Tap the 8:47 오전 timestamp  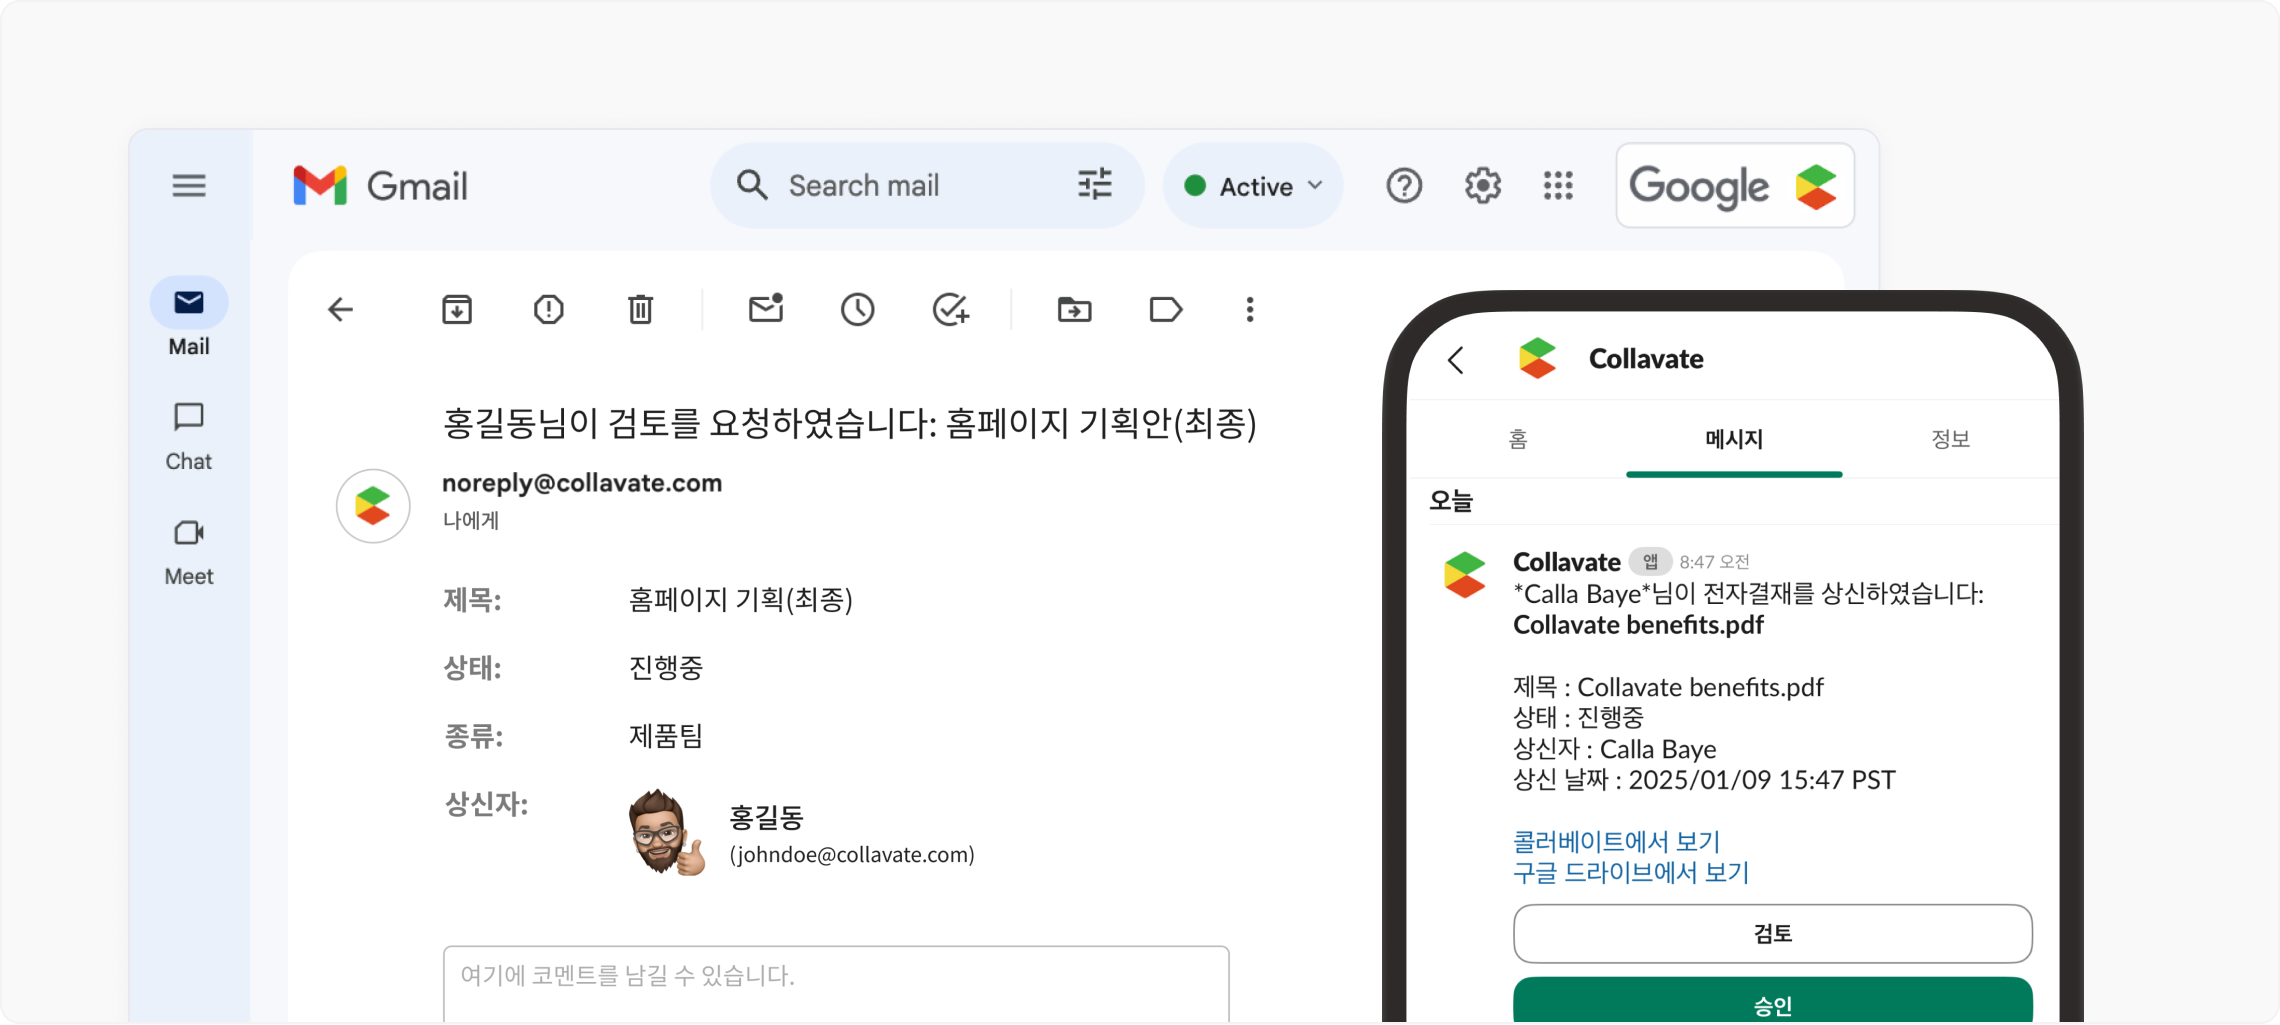coord(1714,562)
